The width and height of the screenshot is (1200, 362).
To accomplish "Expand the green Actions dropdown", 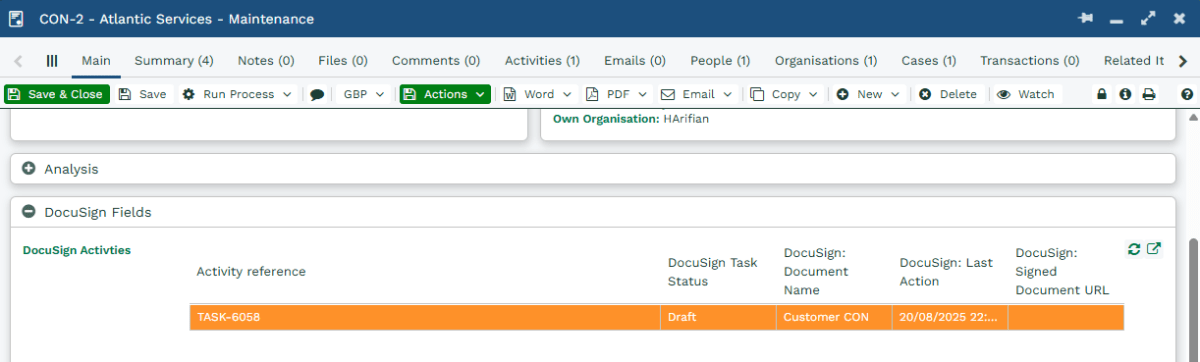I will click(x=445, y=94).
